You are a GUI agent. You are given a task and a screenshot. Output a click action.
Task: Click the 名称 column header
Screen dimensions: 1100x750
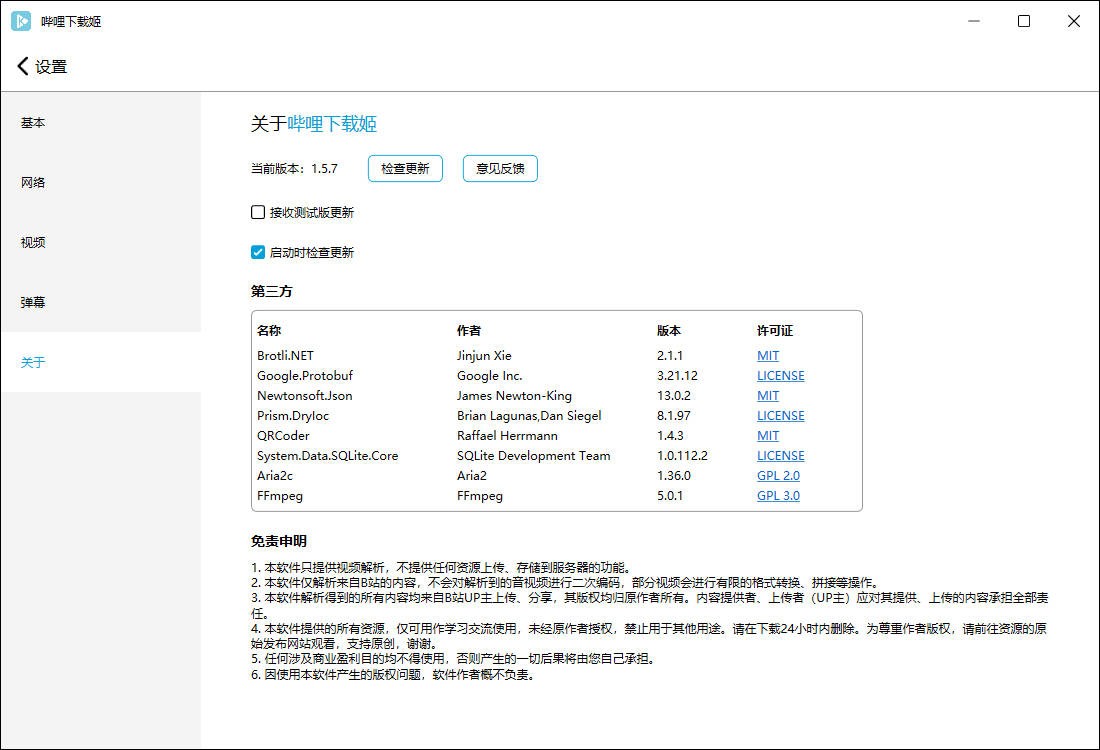pos(269,330)
